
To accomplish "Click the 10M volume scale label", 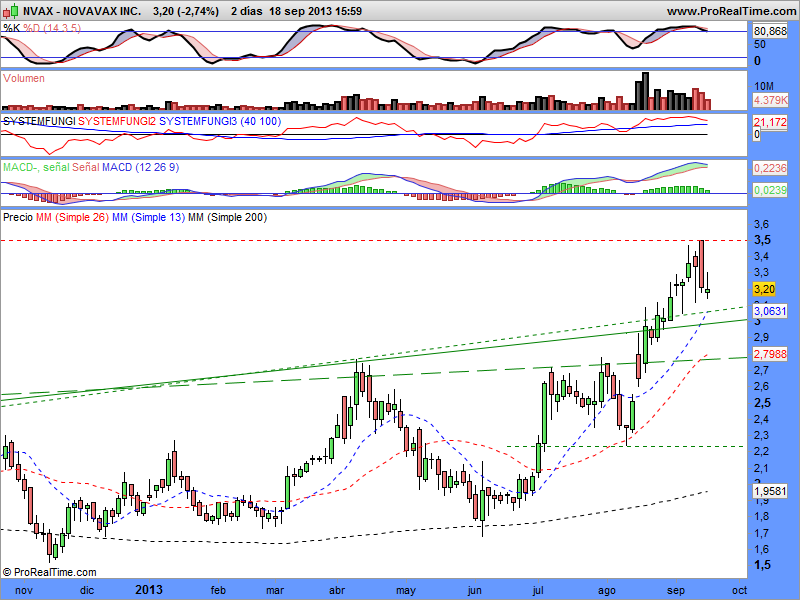I will pyautogui.click(x=764, y=86).
